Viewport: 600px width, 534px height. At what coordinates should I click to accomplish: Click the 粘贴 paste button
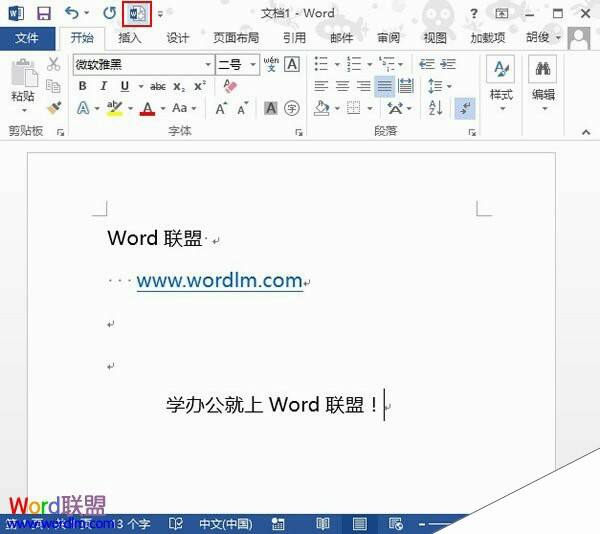(24, 86)
